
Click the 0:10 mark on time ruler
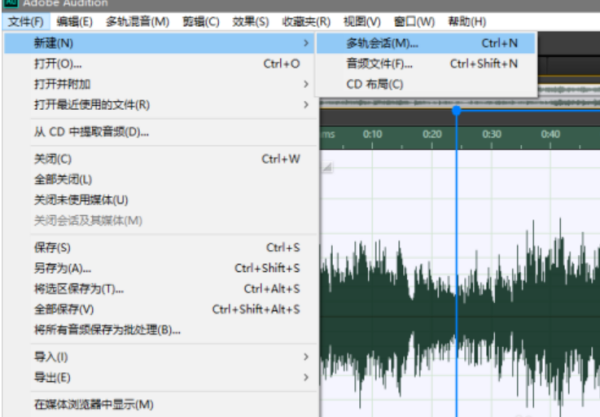372,134
